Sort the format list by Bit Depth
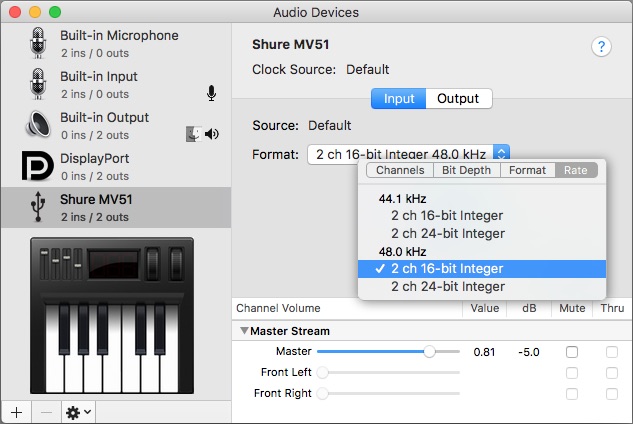 tap(466, 170)
